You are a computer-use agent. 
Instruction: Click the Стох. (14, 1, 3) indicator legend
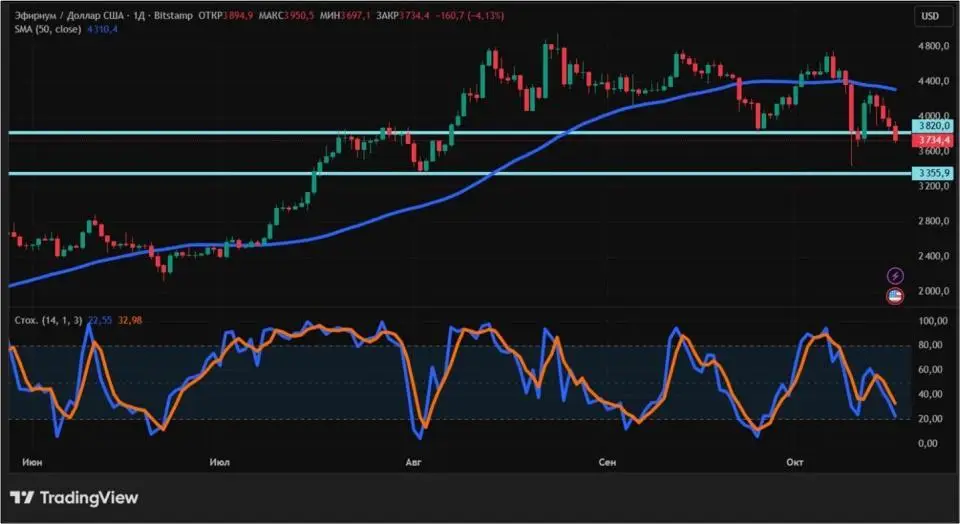point(46,320)
